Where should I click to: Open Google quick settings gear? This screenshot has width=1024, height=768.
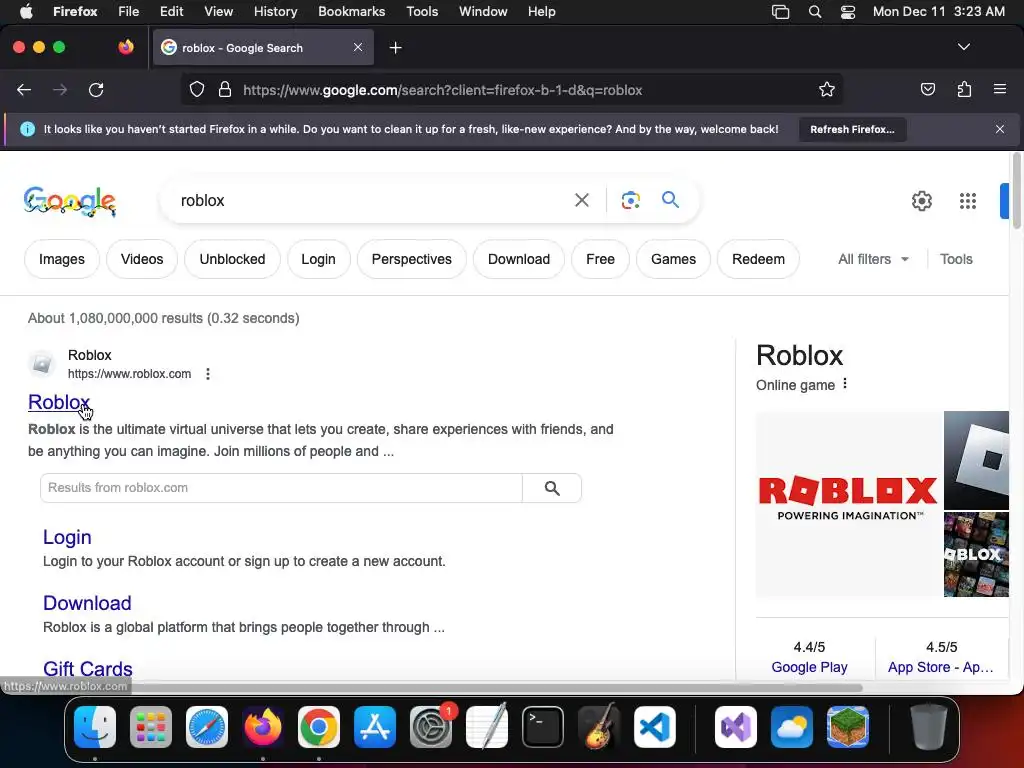[921, 200]
